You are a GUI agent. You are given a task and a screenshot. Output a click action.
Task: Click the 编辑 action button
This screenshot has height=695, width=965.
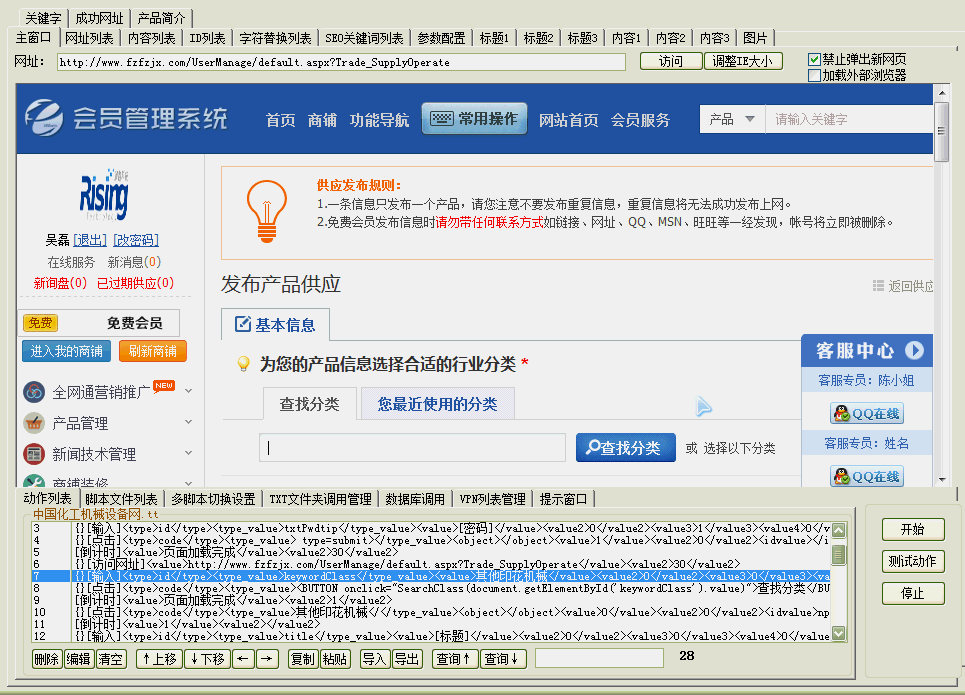(79, 659)
